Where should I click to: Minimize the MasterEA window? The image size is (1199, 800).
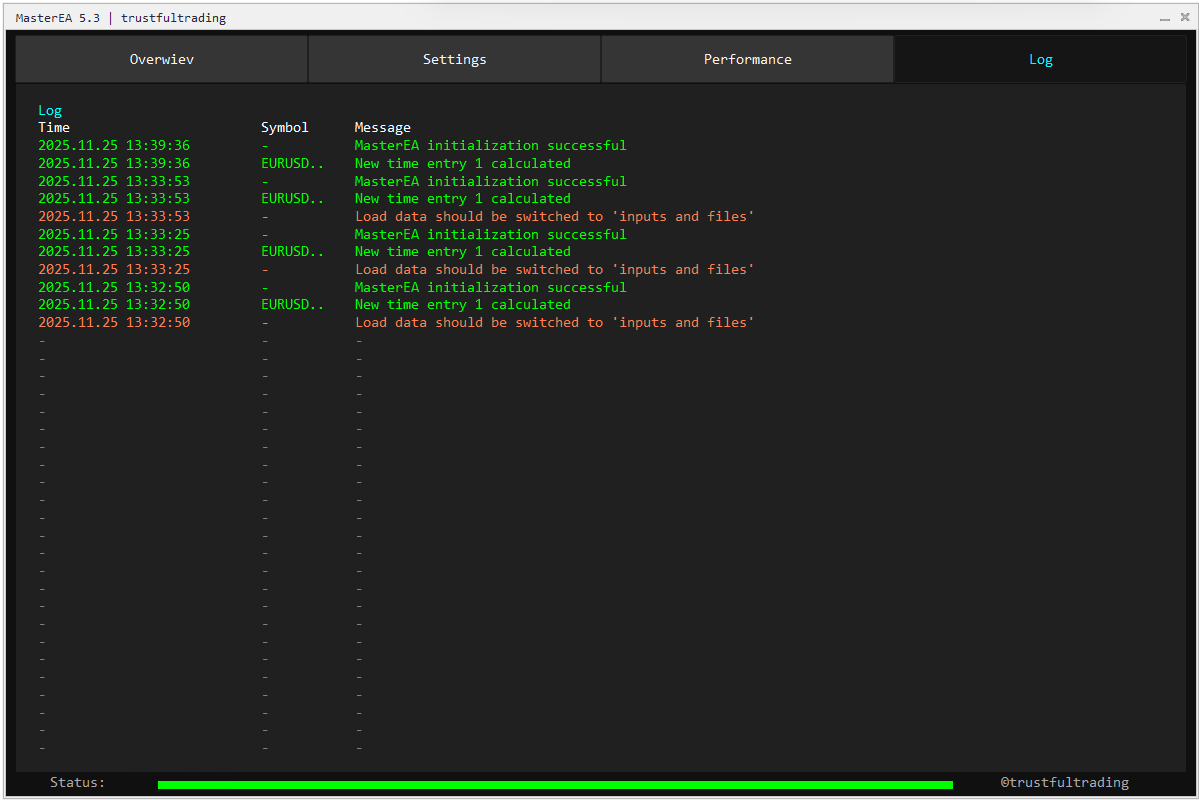(1164, 18)
